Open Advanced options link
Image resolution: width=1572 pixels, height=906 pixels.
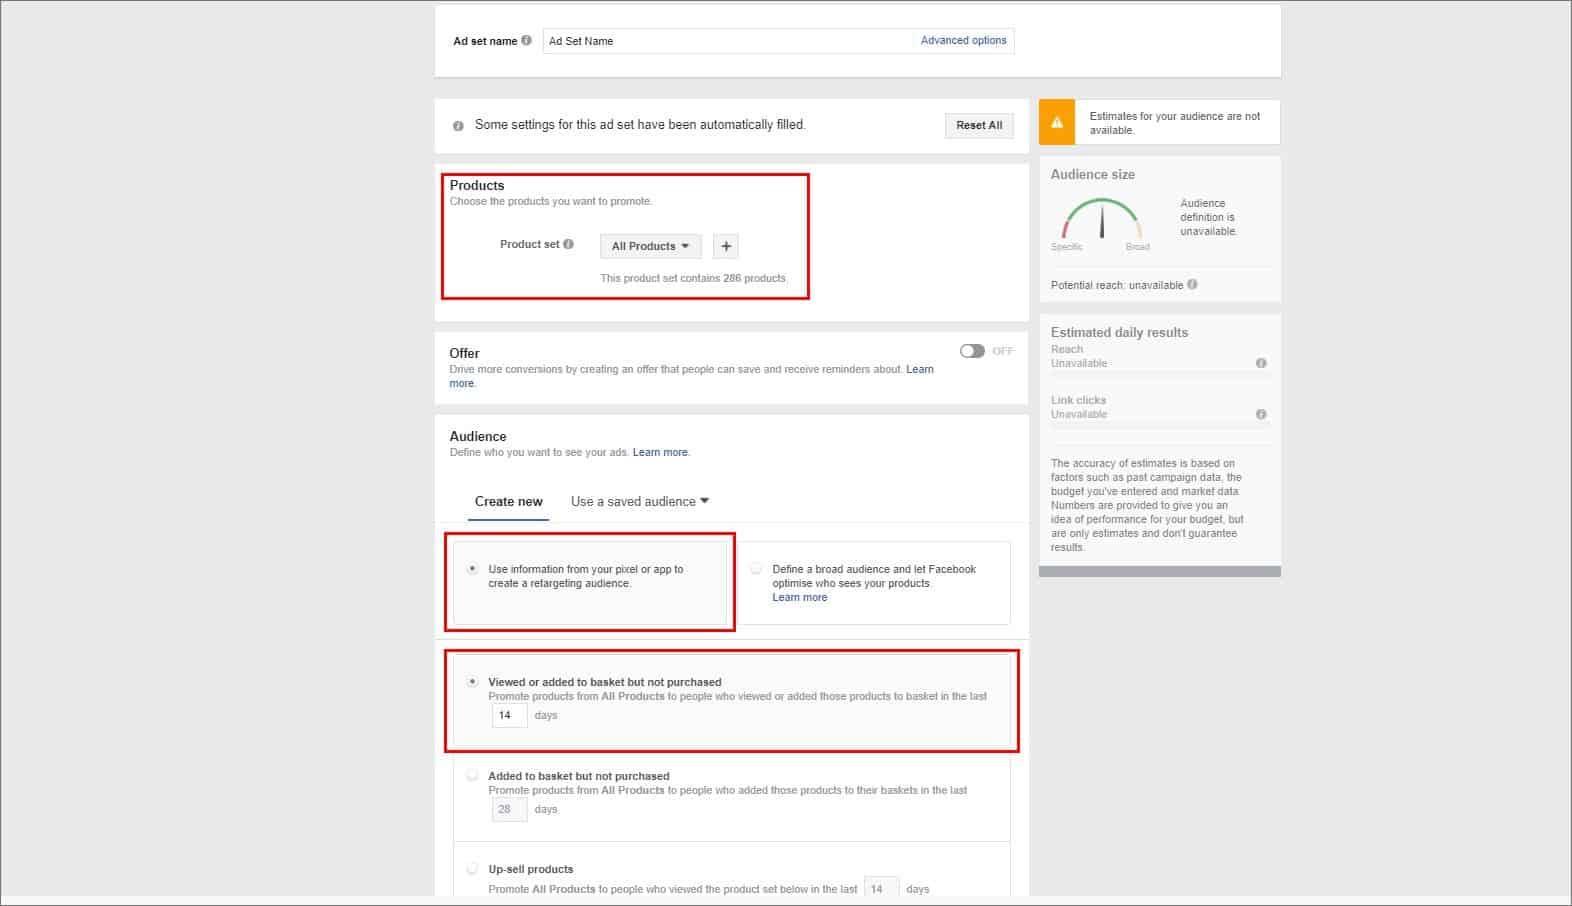(x=963, y=41)
